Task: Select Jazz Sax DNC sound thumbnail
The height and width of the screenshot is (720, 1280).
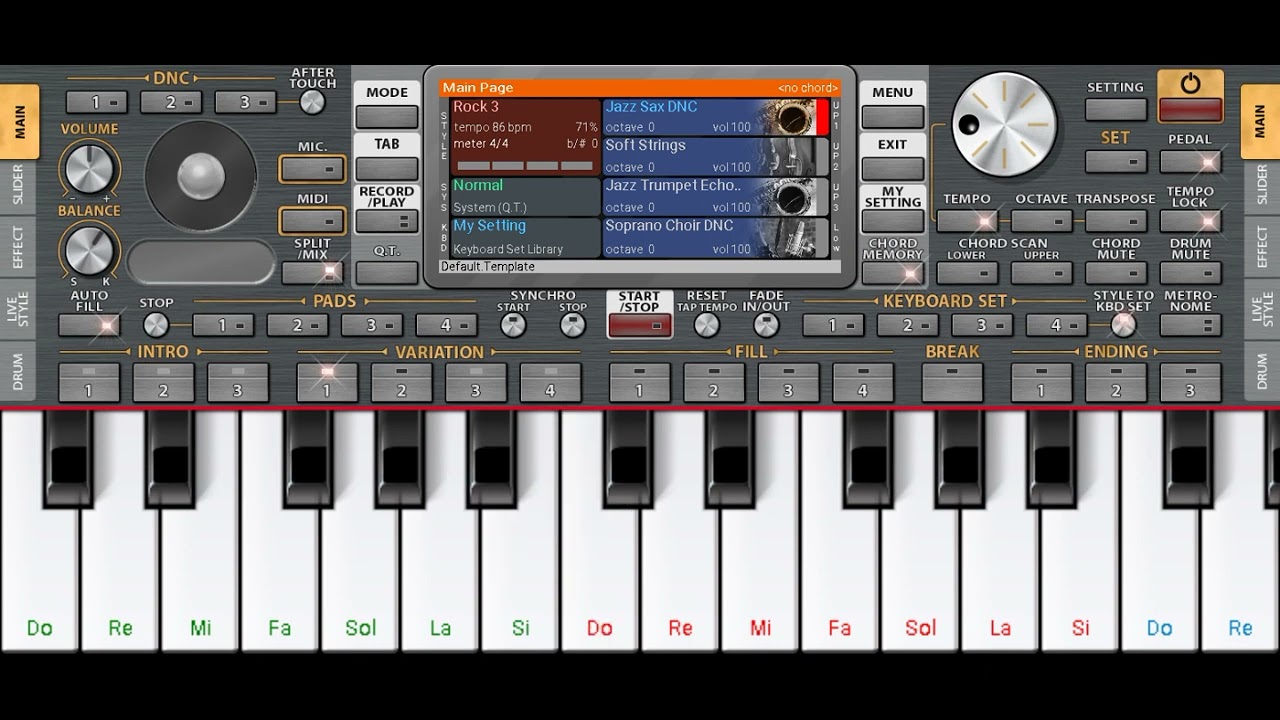Action: (795, 118)
